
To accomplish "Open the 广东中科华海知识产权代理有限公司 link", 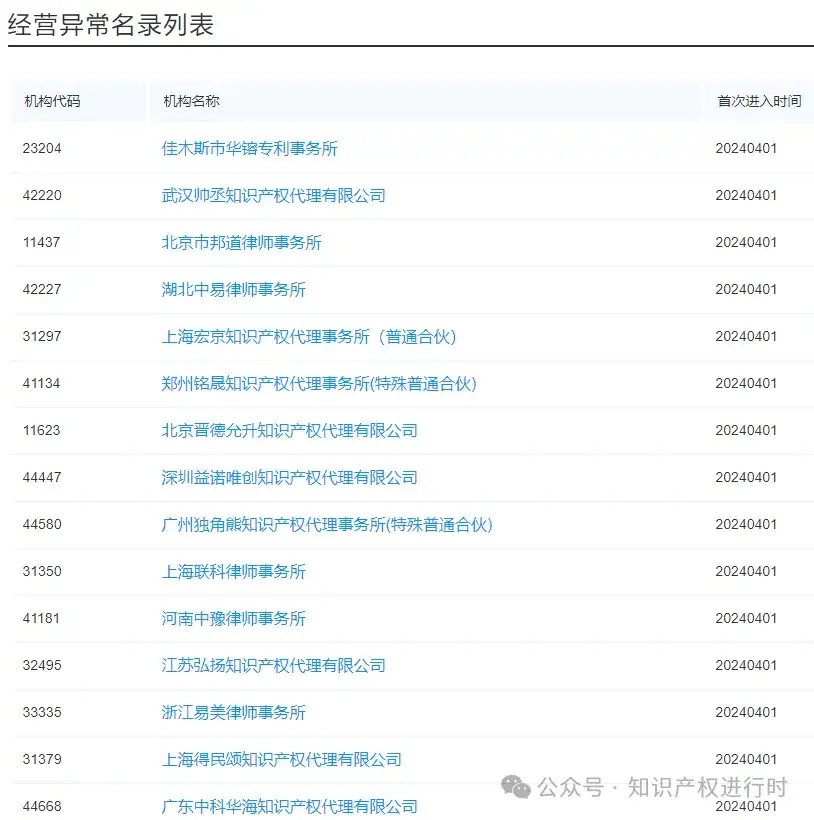I will [290, 807].
